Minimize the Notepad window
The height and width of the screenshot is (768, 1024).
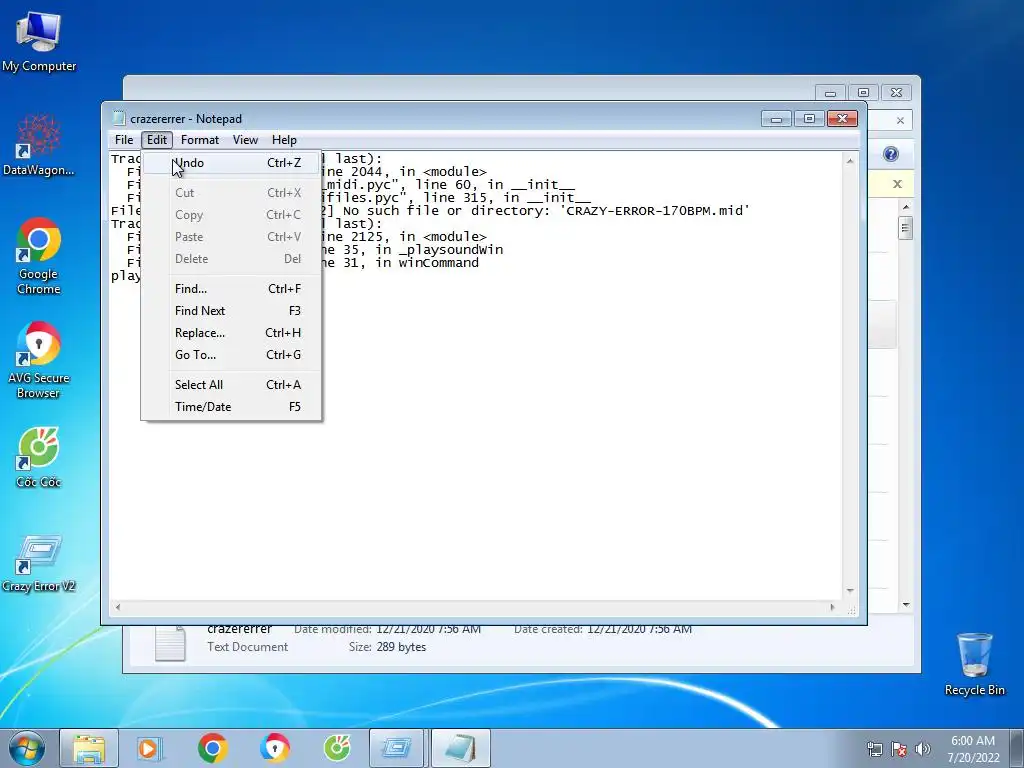(x=776, y=119)
